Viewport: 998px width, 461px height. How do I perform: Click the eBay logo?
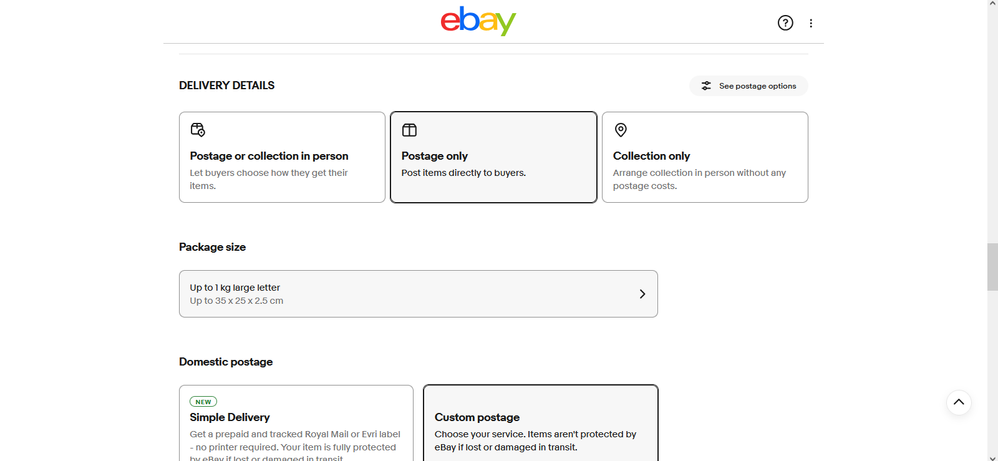point(478,21)
